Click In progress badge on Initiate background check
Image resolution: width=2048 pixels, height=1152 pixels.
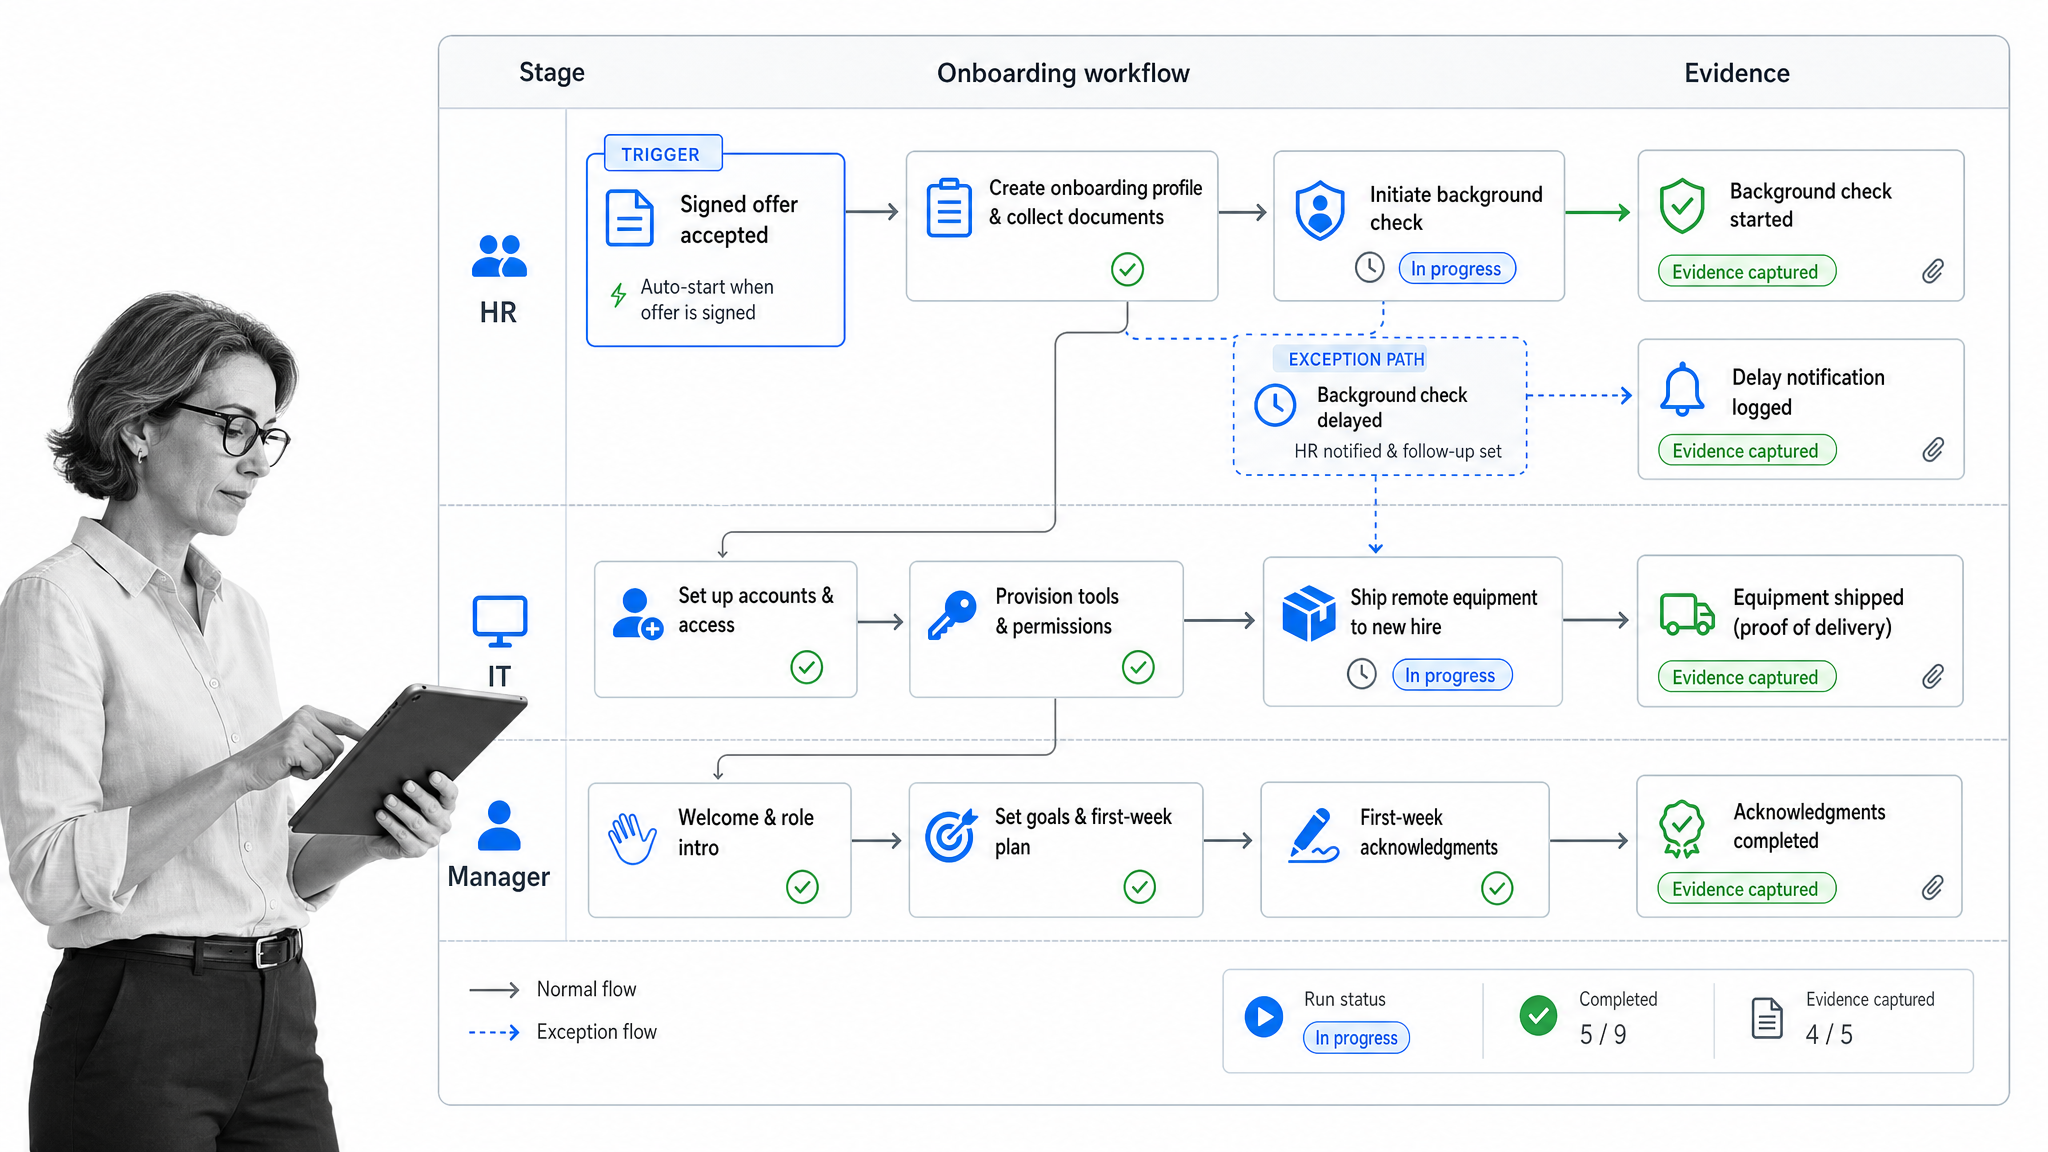[x=1456, y=268]
